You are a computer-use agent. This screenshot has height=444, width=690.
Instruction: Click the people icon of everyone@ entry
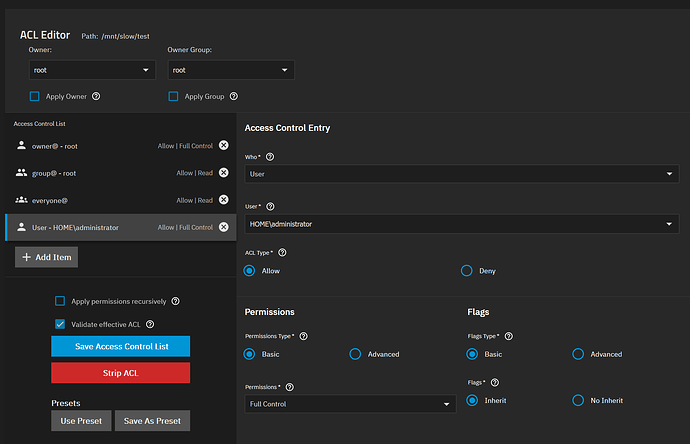point(21,200)
